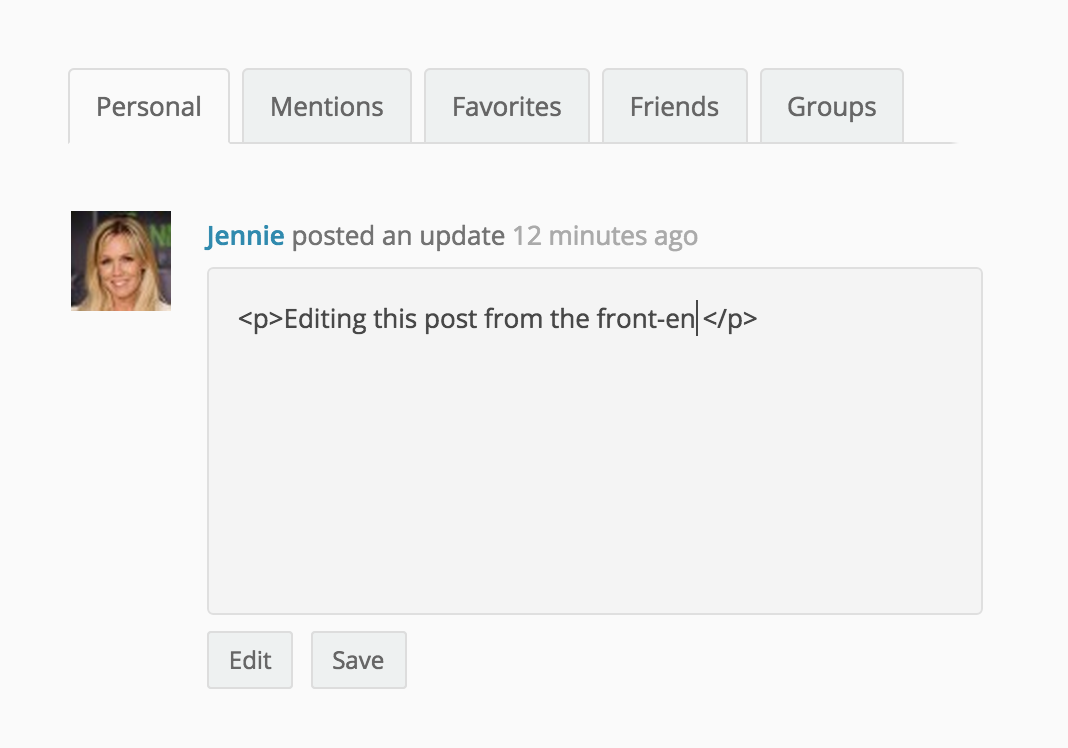Save the edited post
The width and height of the screenshot is (1068, 748).
(x=358, y=660)
